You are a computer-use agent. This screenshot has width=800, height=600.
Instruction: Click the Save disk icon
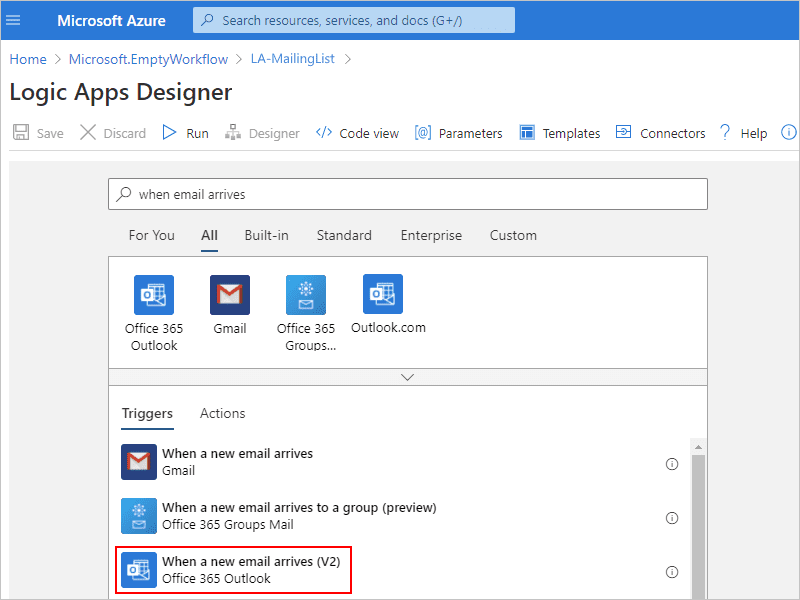tap(21, 133)
